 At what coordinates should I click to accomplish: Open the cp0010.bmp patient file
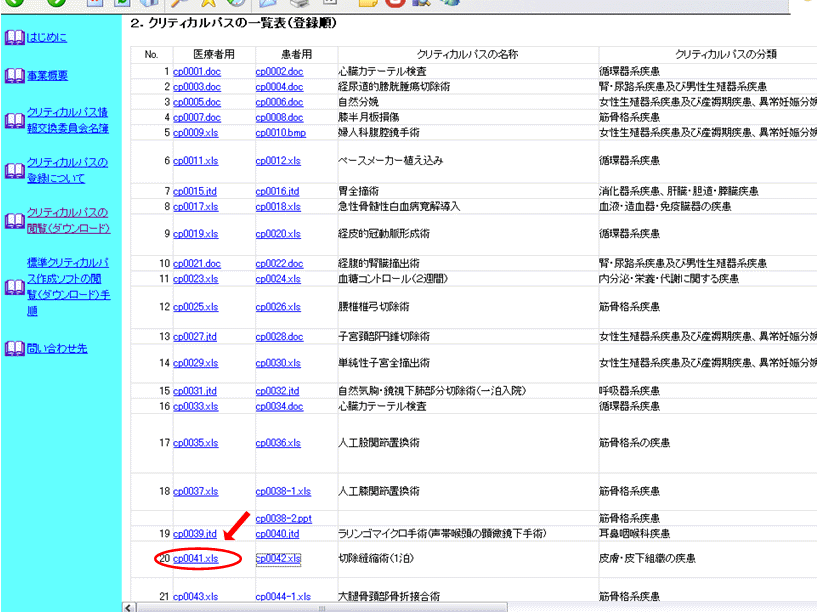coord(281,132)
